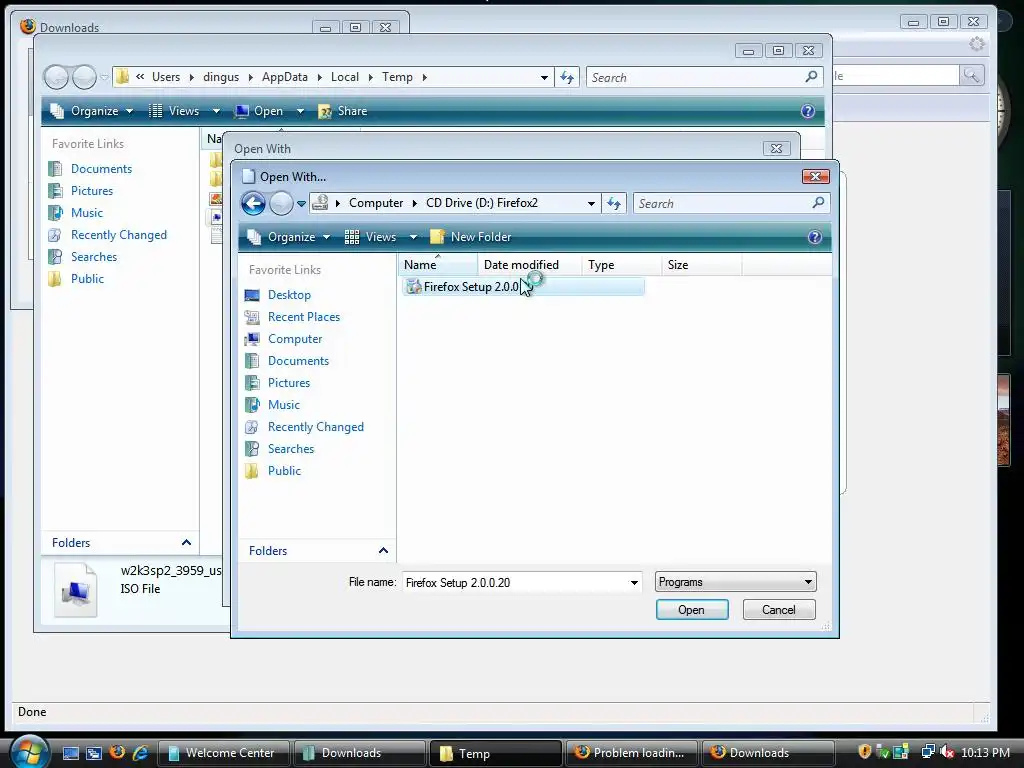Click dingus in the explorer address breadcrumb
The width and height of the screenshot is (1024, 768).
[221, 77]
